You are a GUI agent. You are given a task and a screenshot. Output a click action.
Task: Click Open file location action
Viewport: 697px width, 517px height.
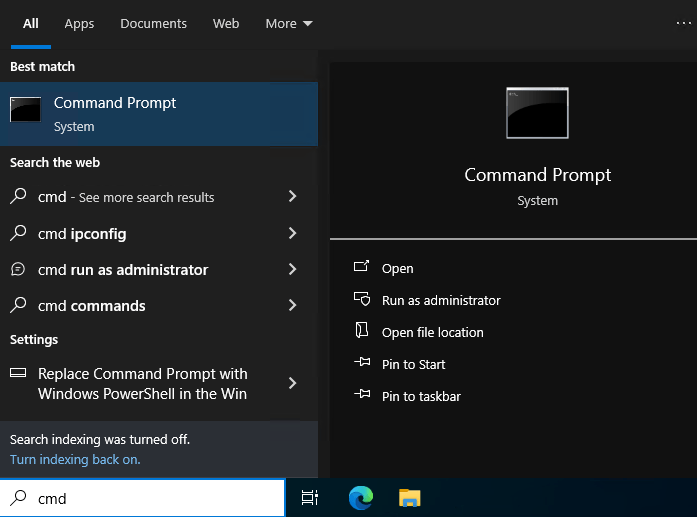(x=433, y=333)
